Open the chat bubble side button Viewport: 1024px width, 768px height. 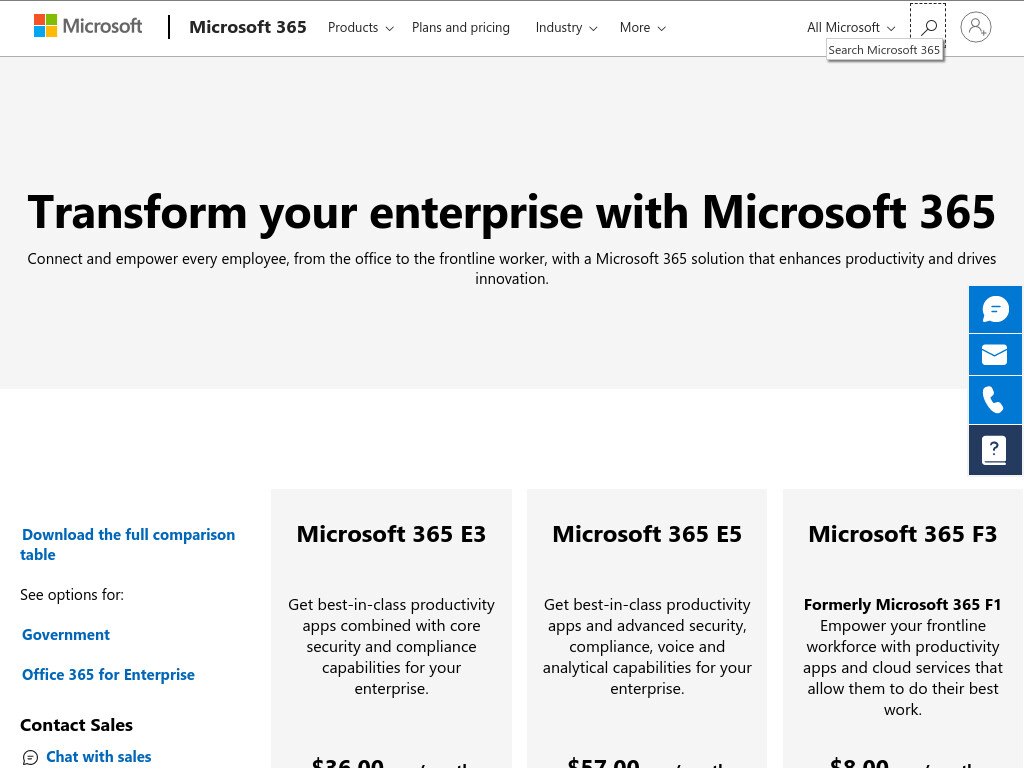click(x=995, y=310)
